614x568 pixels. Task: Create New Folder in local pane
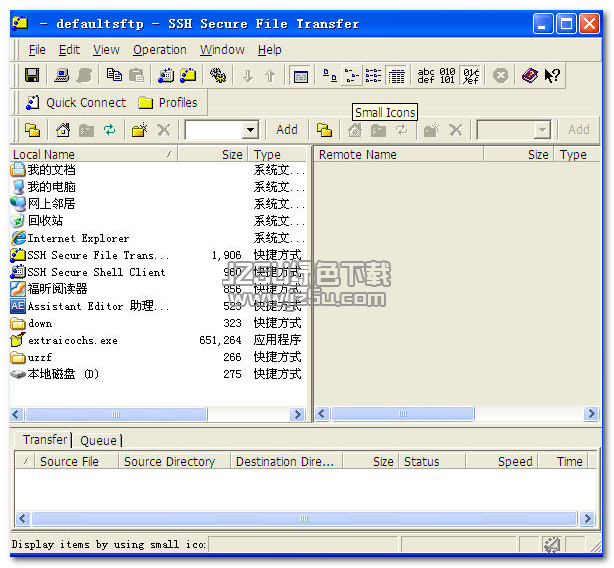click(x=139, y=130)
